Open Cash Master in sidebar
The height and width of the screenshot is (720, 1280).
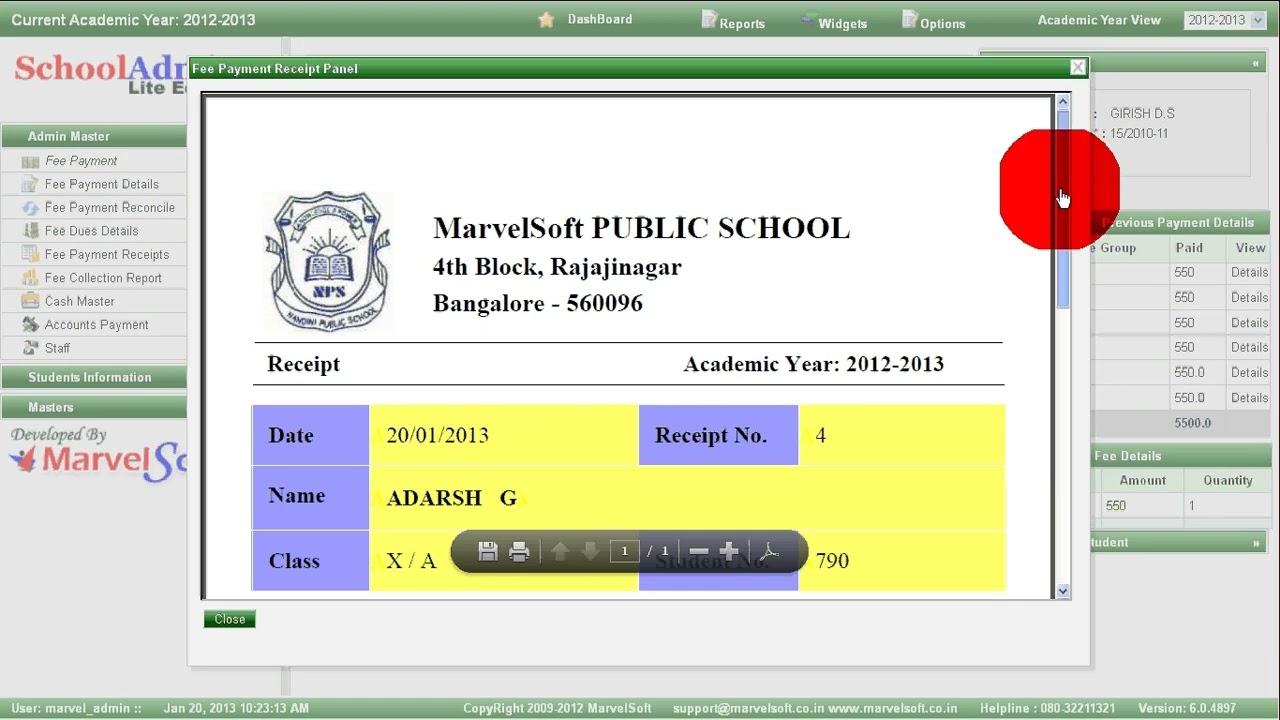click(80, 301)
